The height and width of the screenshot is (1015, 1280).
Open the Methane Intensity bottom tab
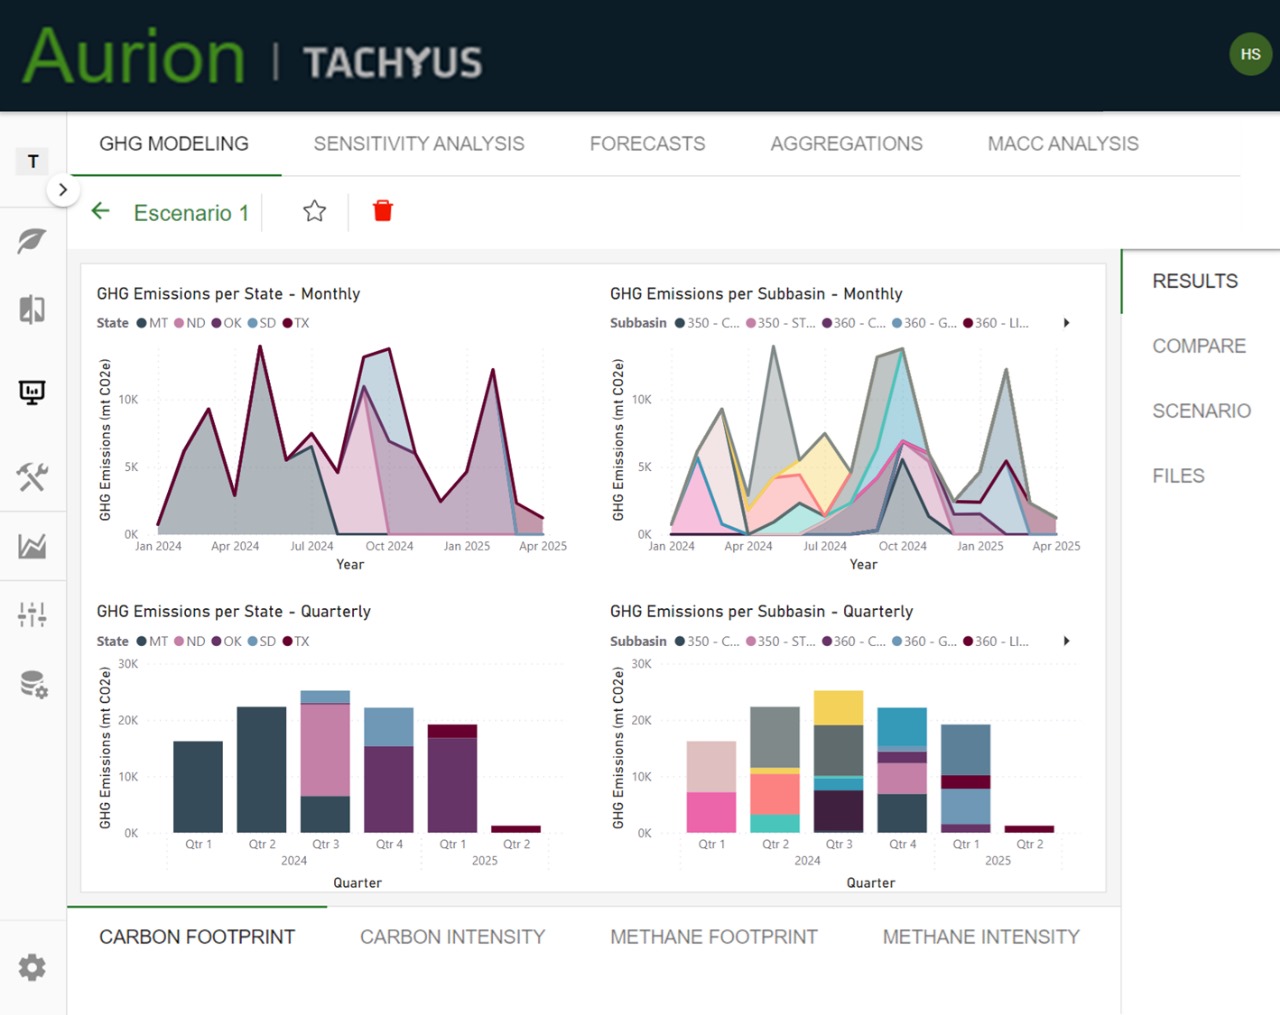tap(981, 937)
